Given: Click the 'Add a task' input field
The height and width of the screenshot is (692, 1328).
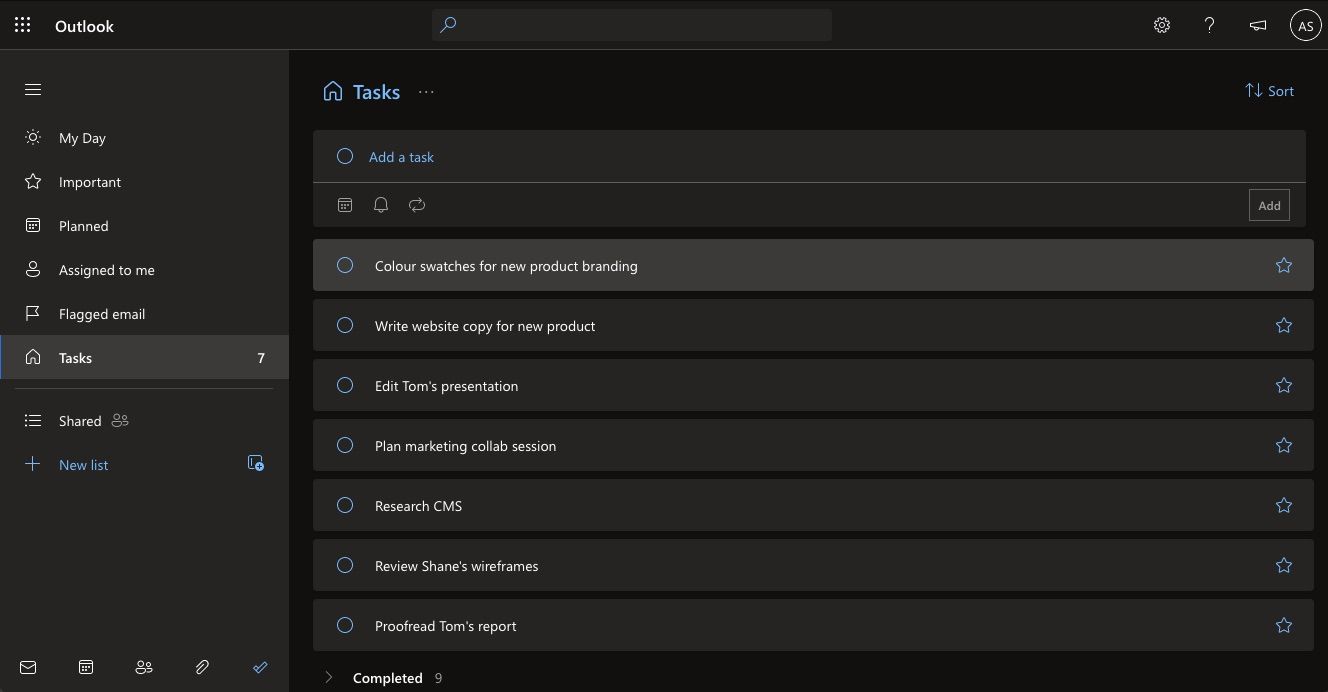Looking at the screenshot, I should (700, 157).
